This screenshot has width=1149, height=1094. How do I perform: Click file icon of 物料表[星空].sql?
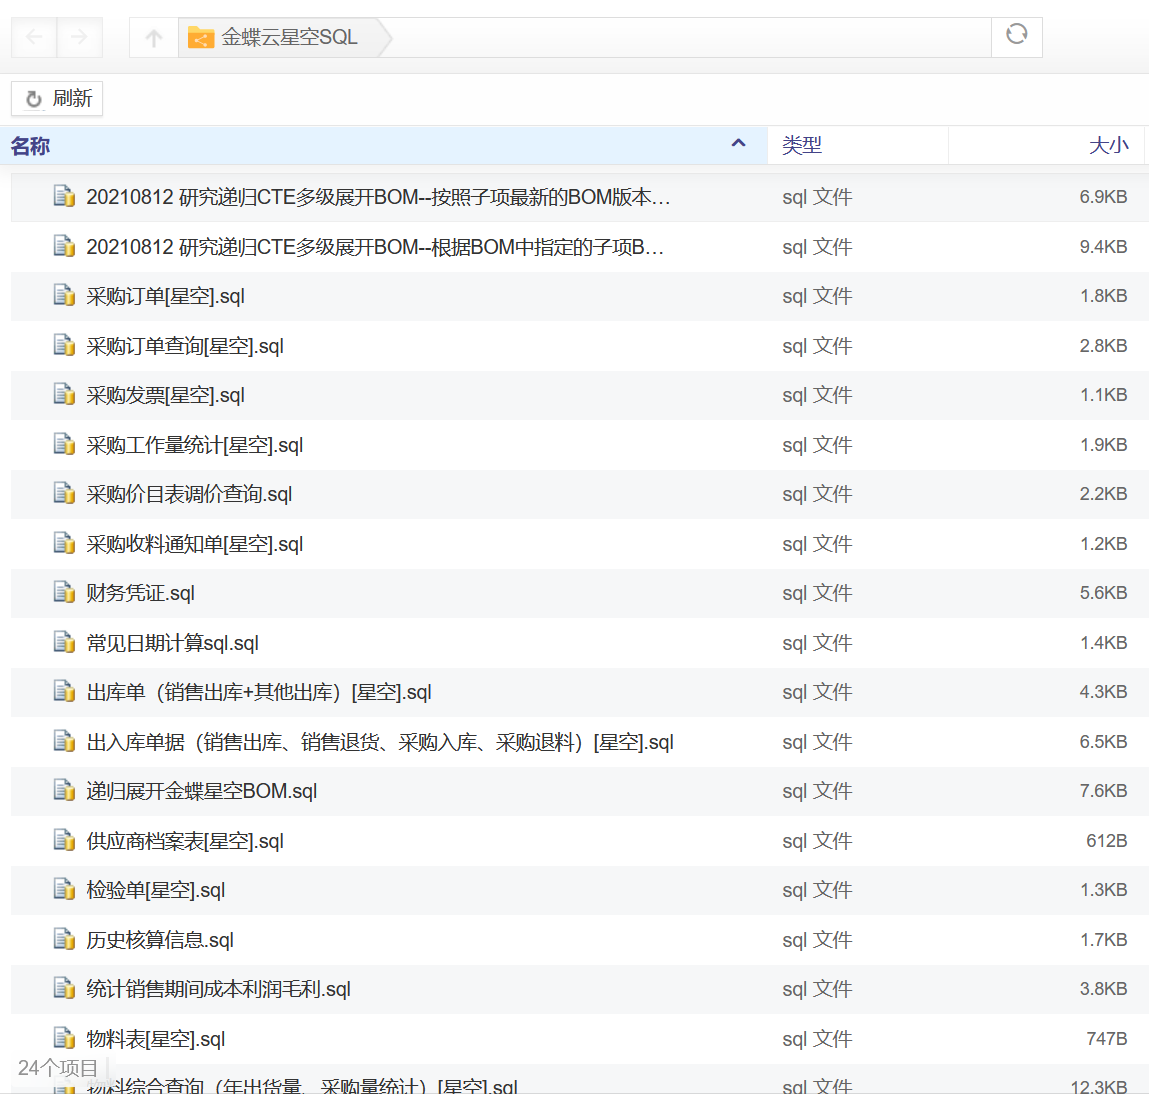[x=64, y=1038]
